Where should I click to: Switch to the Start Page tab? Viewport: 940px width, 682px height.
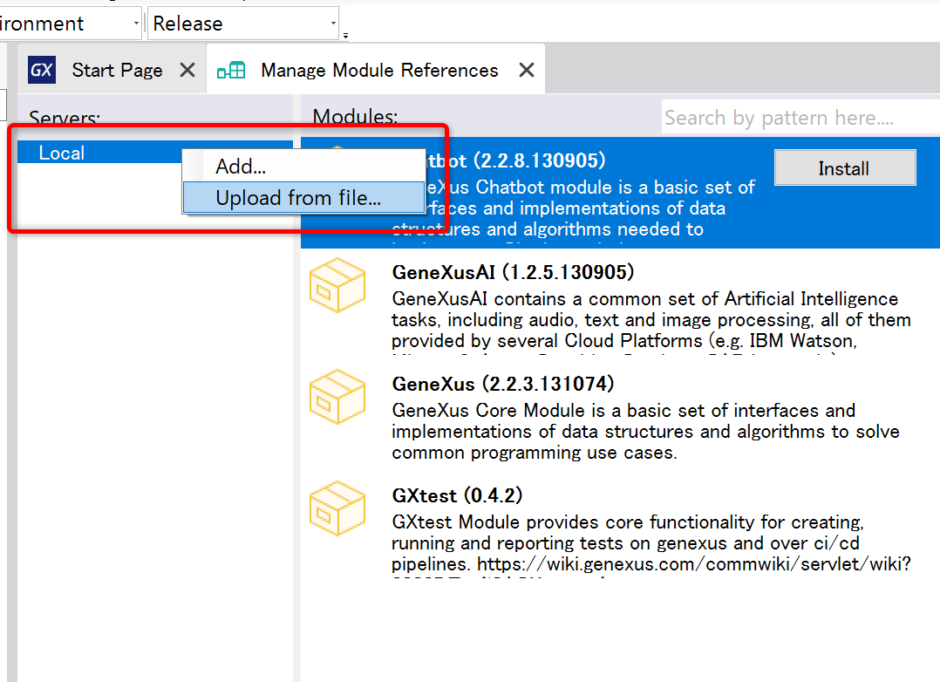(117, 70)
